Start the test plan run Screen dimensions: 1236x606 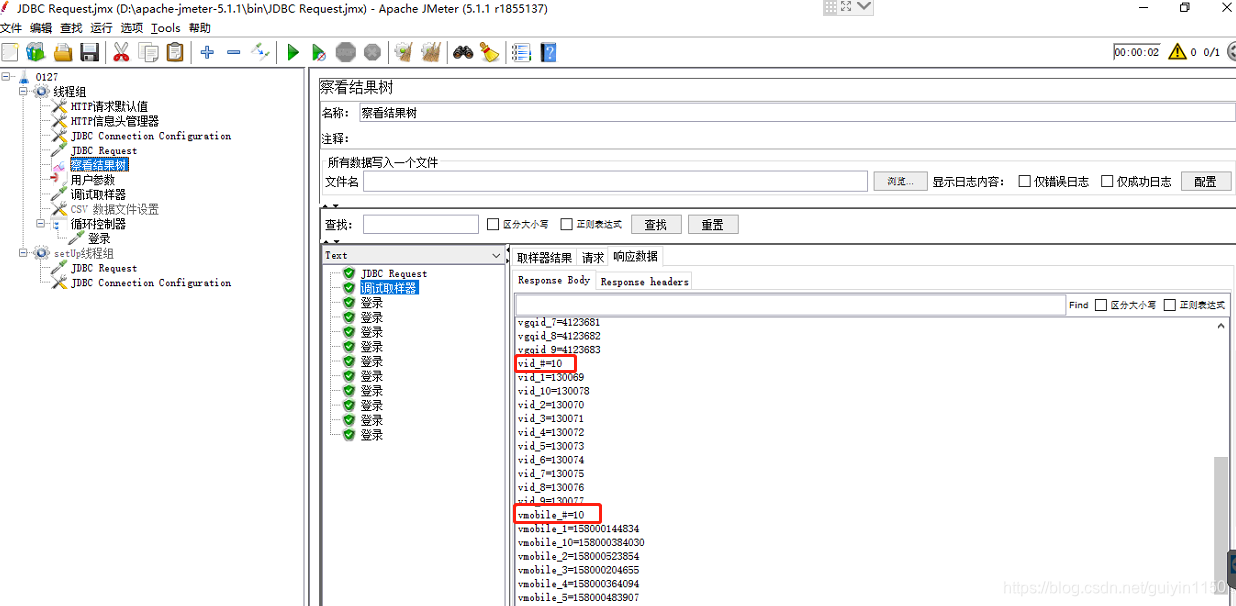pos(293,52)
